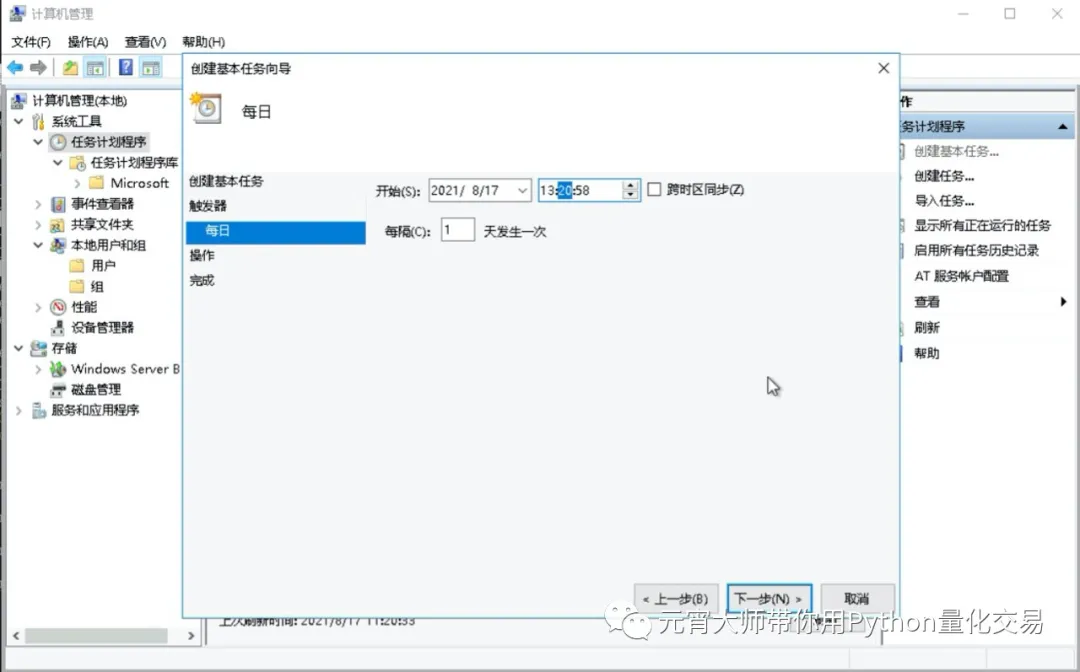Open the 用户 folder
This screenshot has height=672, width=1080.
click(103, 266)
